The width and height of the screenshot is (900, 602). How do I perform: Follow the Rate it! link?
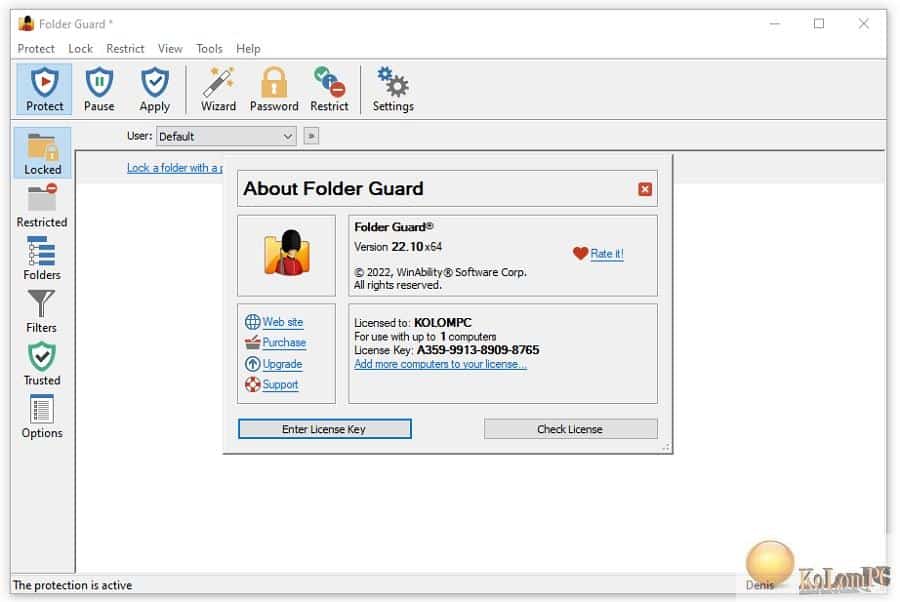tap(607, 254)
